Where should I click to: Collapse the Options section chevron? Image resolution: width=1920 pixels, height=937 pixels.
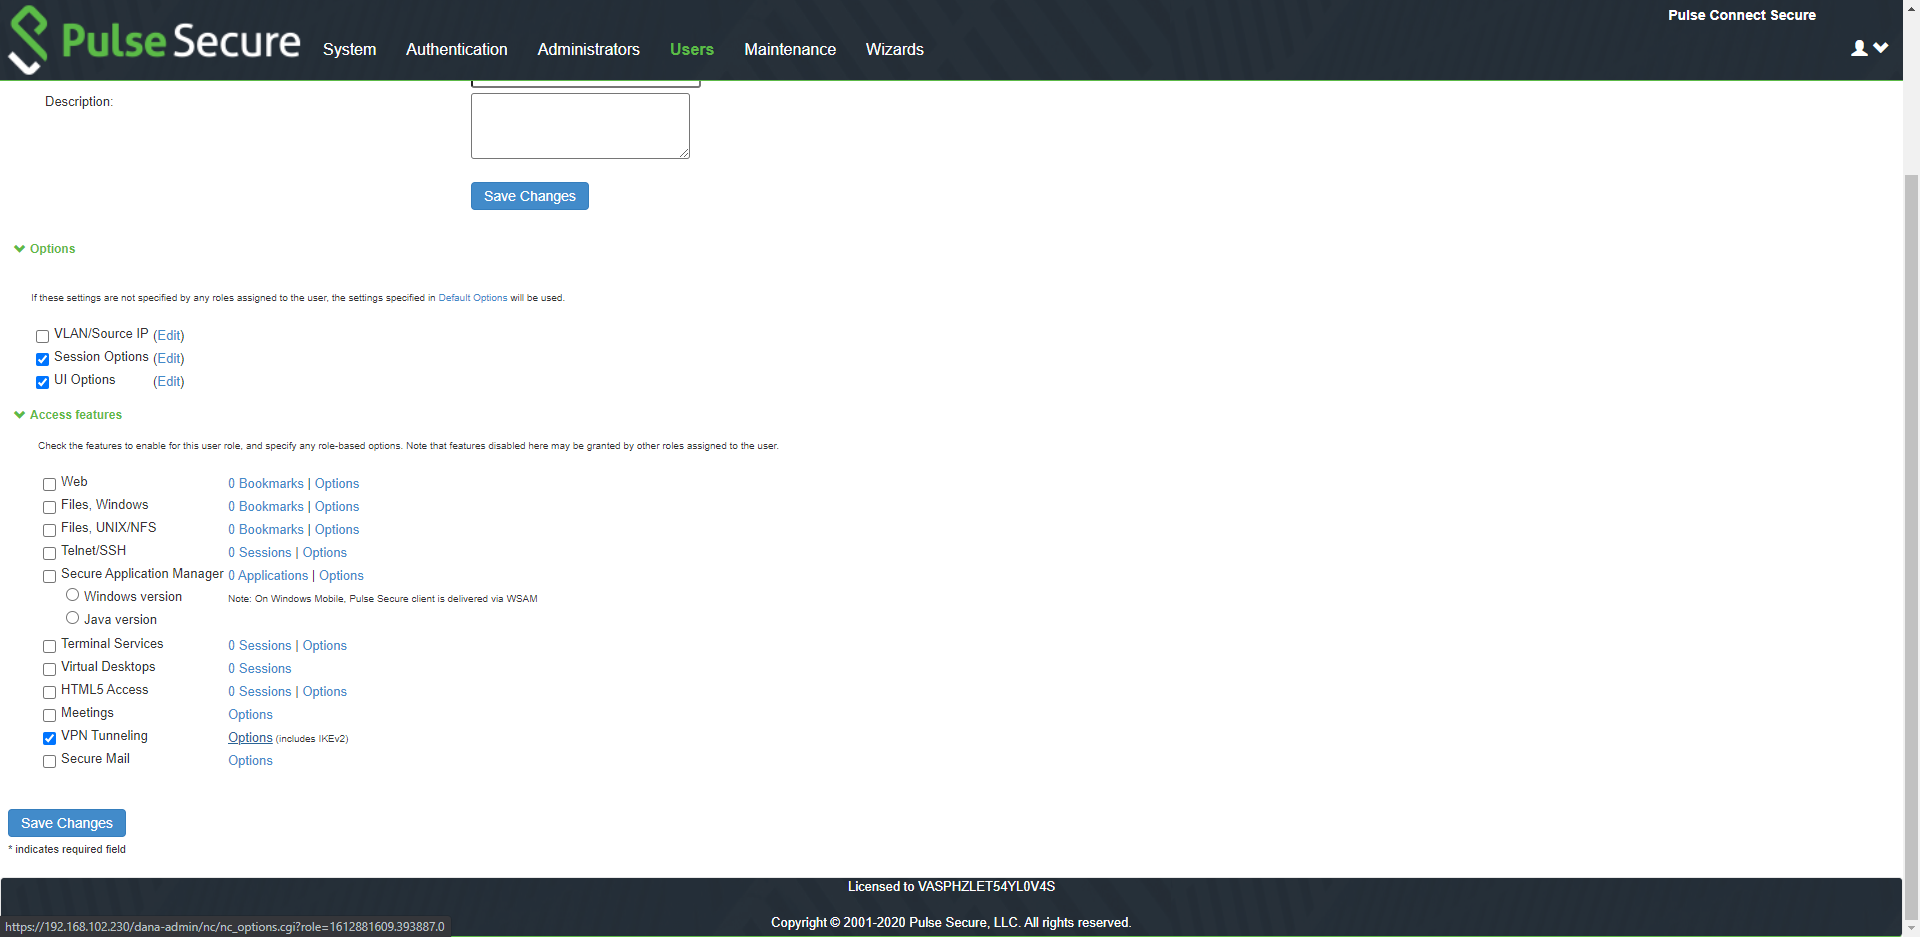click(x=19, y=249)
